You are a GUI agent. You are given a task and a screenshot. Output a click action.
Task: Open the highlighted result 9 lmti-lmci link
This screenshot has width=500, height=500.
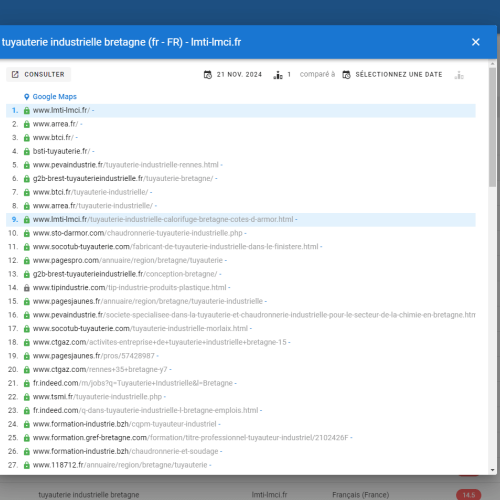coord(163,219)
